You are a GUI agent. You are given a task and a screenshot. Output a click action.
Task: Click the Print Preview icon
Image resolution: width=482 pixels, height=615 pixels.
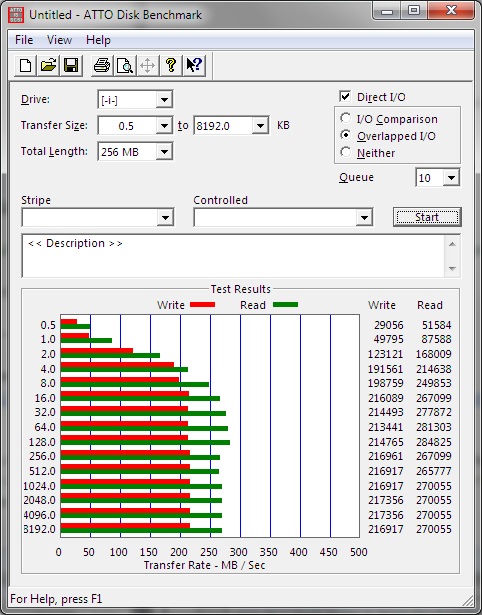(x=125, y=65)
